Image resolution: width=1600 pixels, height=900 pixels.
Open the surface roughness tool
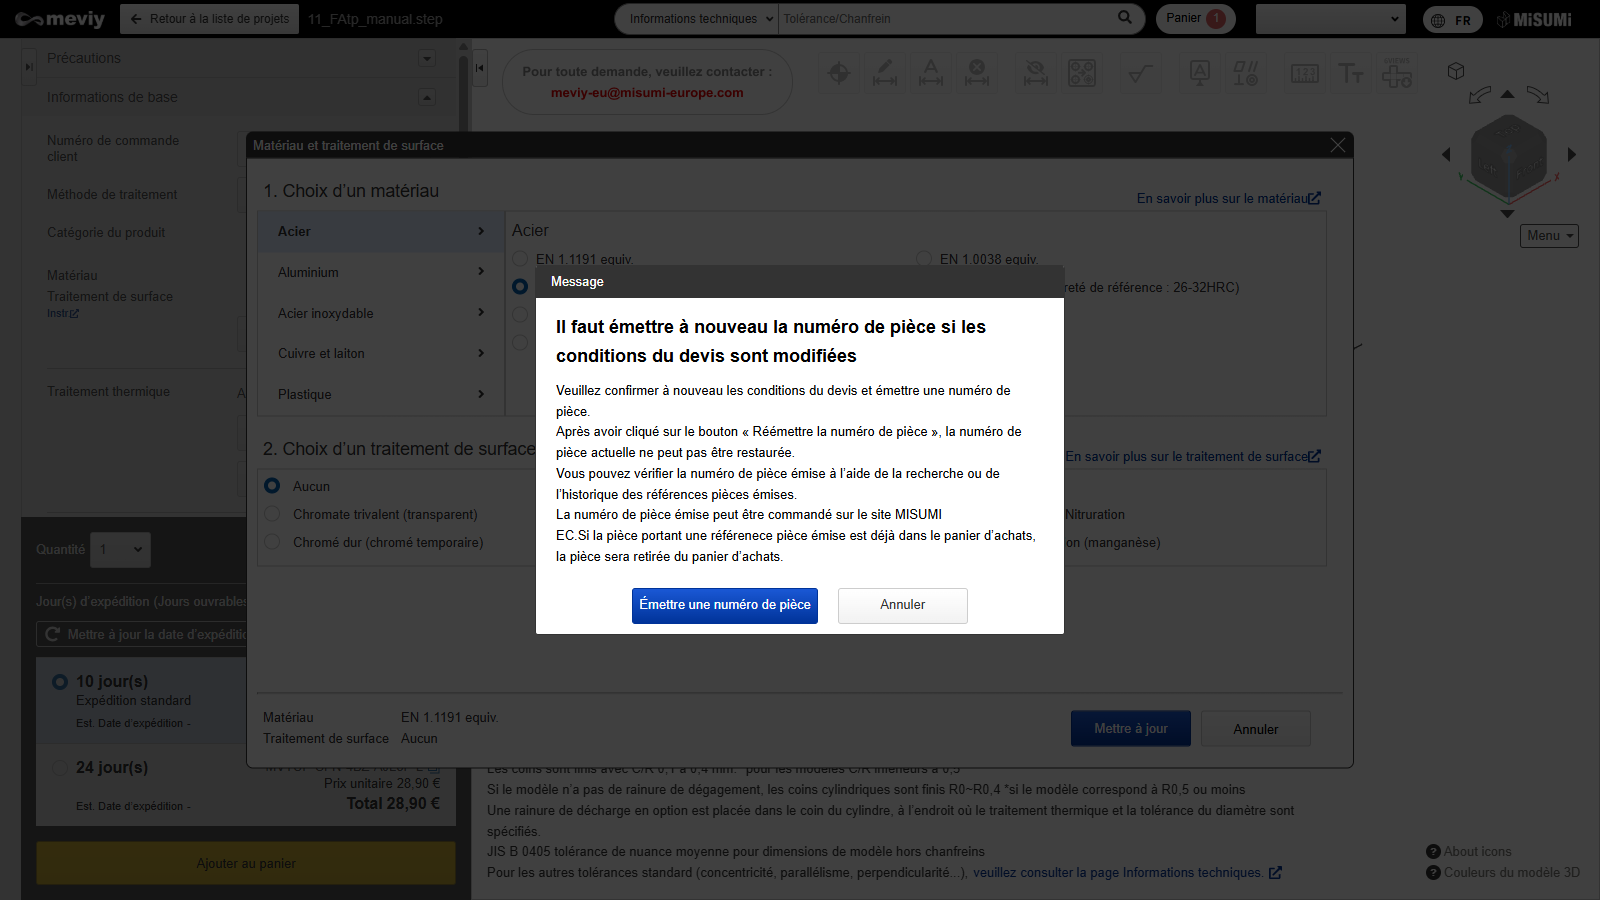point(1140,73)
